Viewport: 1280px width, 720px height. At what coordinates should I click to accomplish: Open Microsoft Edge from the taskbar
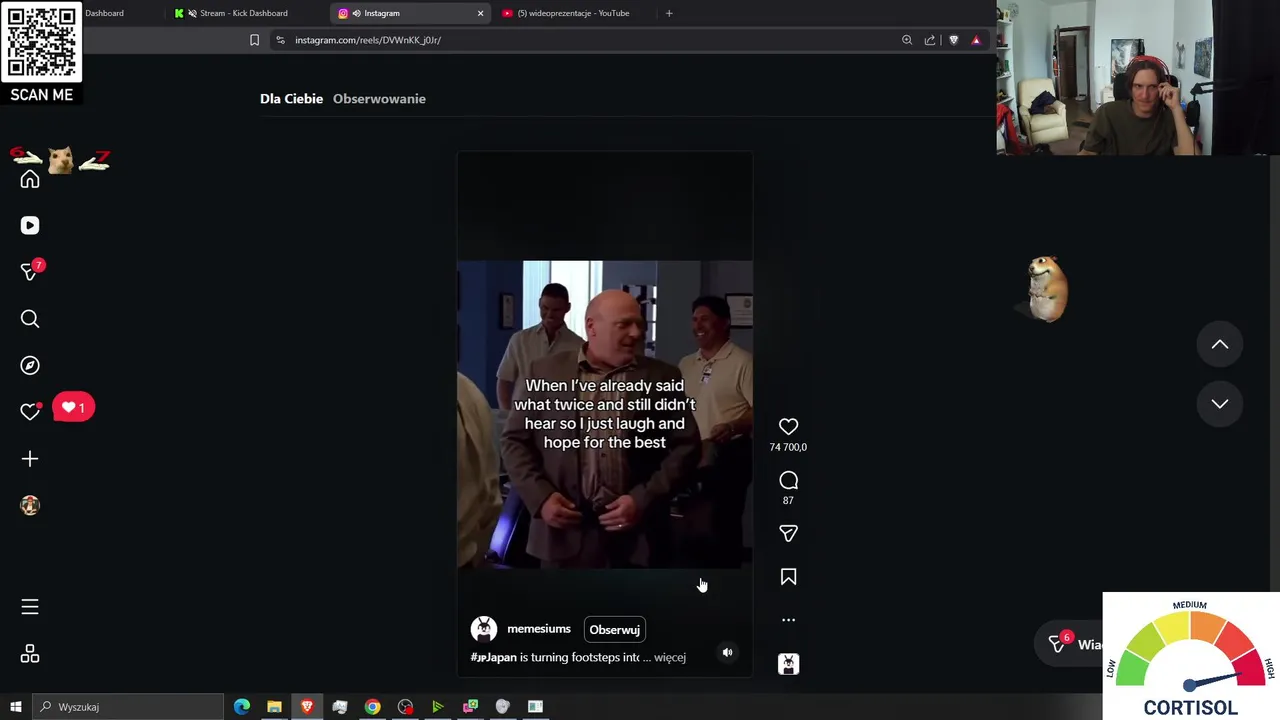(x=242, y=707)
